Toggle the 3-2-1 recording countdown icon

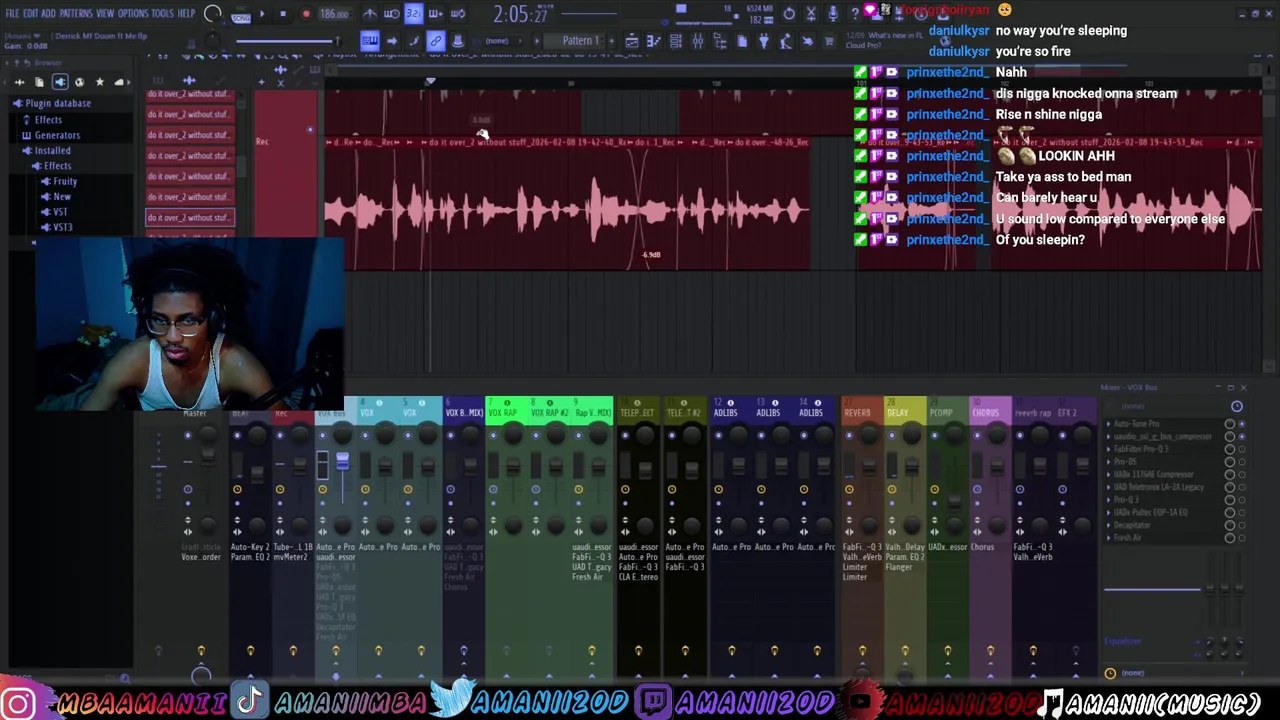tap(414, 14)
